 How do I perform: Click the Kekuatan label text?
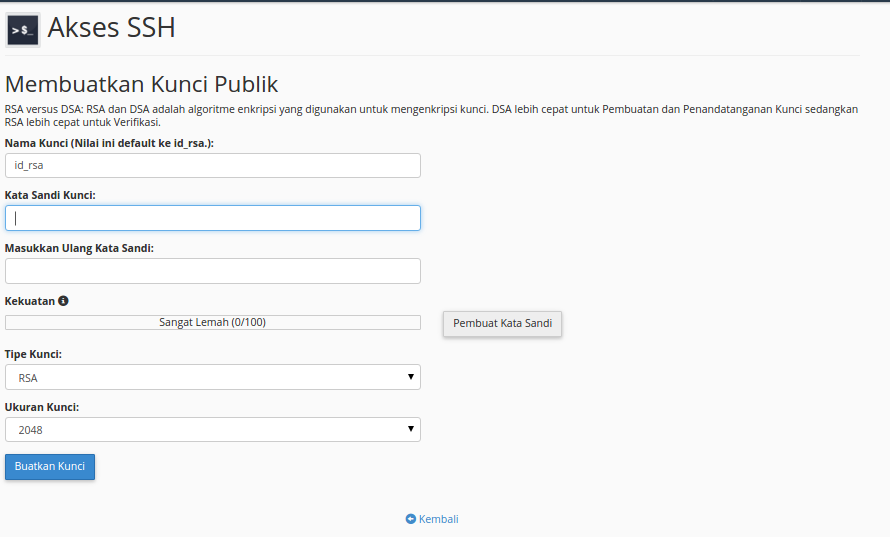coord(29,301)
